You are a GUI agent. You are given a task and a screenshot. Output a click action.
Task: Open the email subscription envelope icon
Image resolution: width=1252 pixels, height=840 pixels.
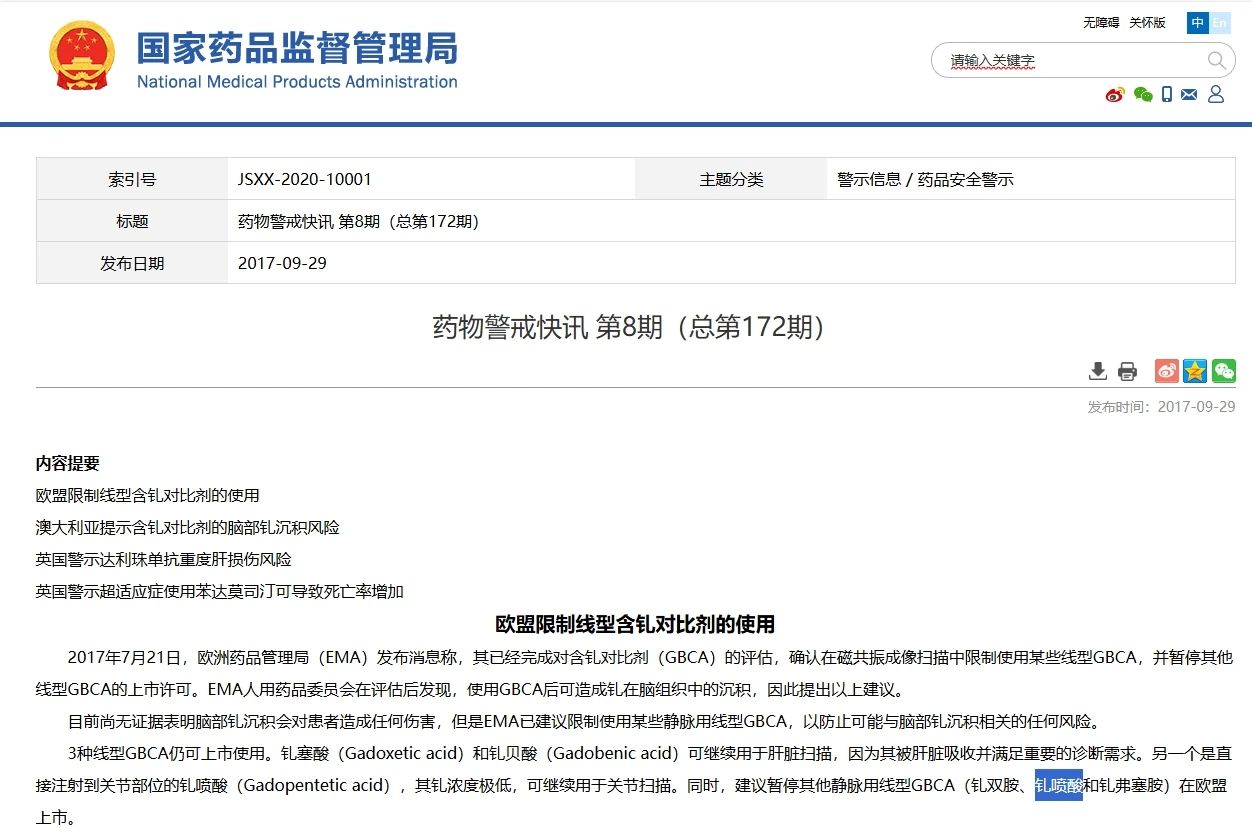tap(1189, 94)
